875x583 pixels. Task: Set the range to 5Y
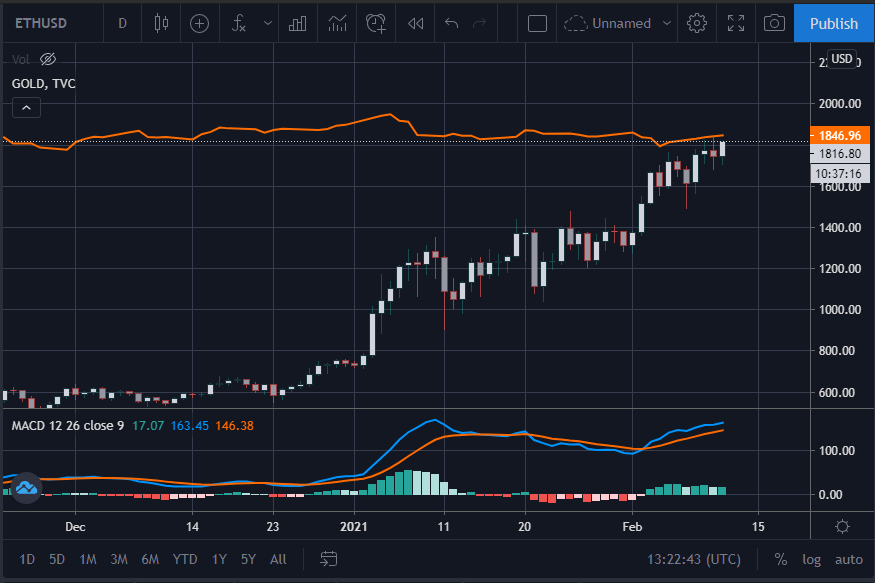[248, 559]
